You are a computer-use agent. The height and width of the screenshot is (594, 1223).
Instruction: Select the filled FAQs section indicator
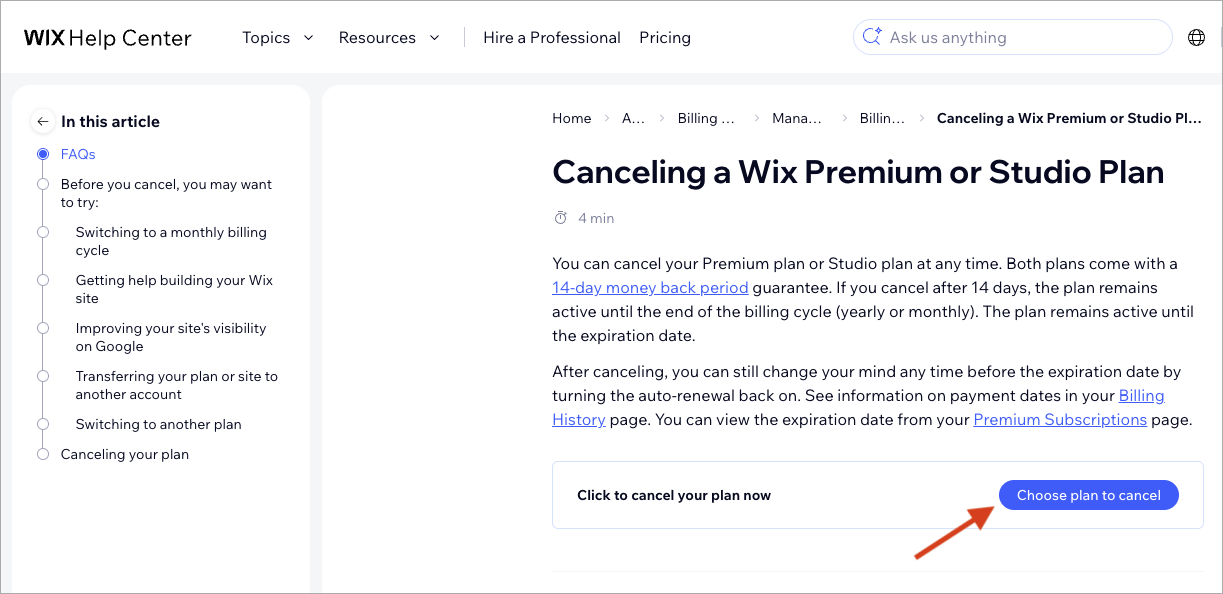click(x=43, y=153)
